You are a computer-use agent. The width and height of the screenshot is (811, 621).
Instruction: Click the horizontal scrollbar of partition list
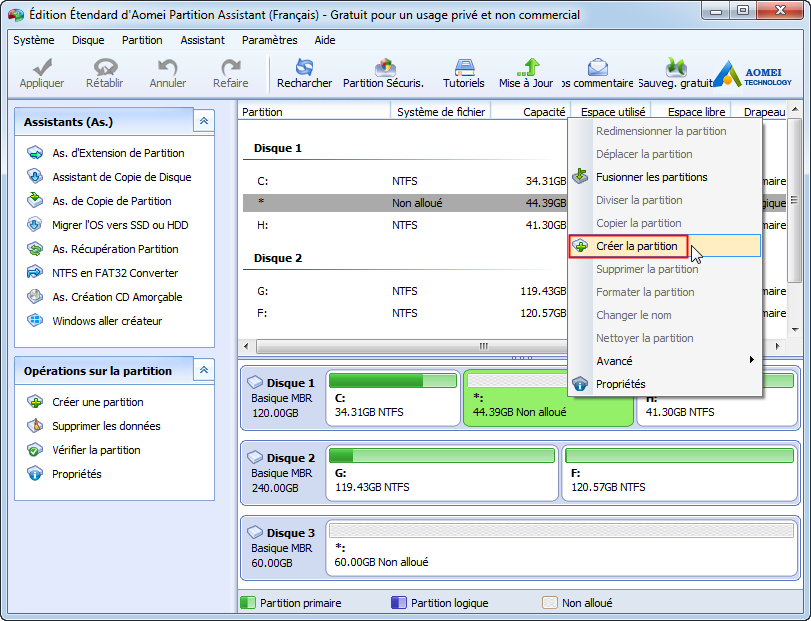[411, 346]
